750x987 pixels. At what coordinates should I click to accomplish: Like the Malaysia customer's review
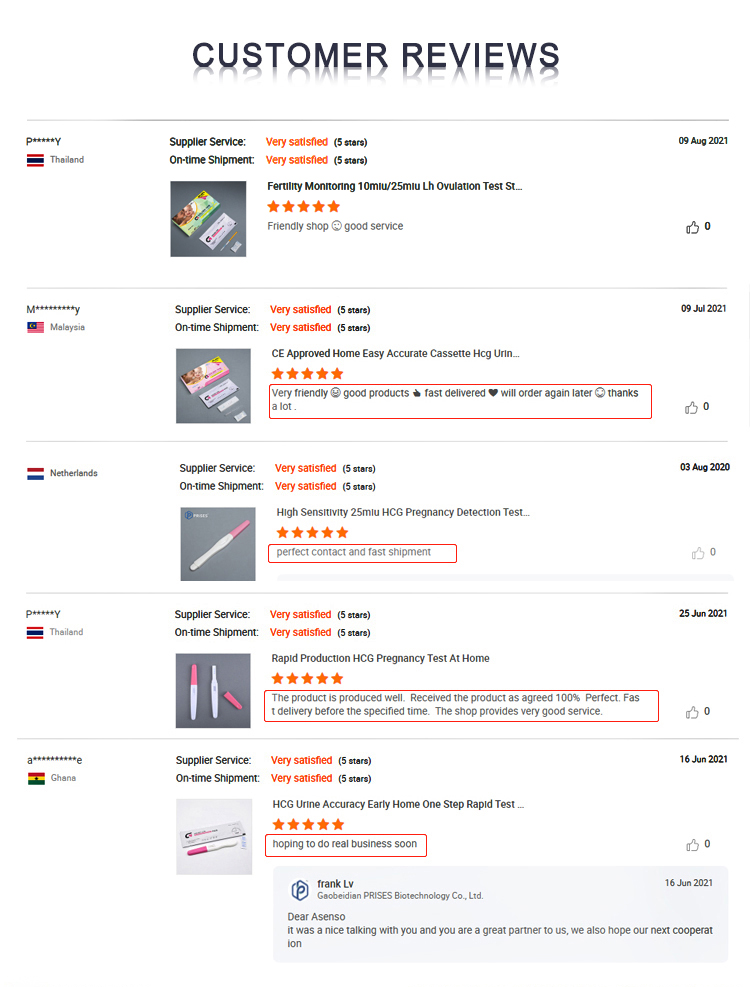pos(691,407)
